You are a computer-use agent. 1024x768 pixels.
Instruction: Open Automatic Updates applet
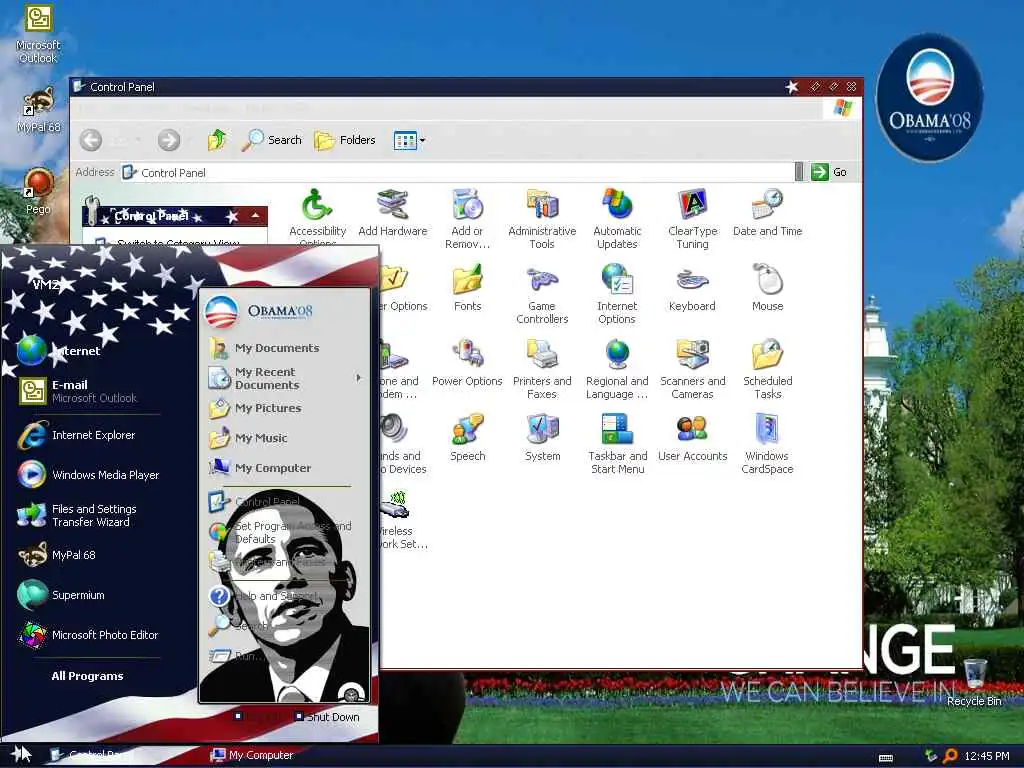coord(617,219)
